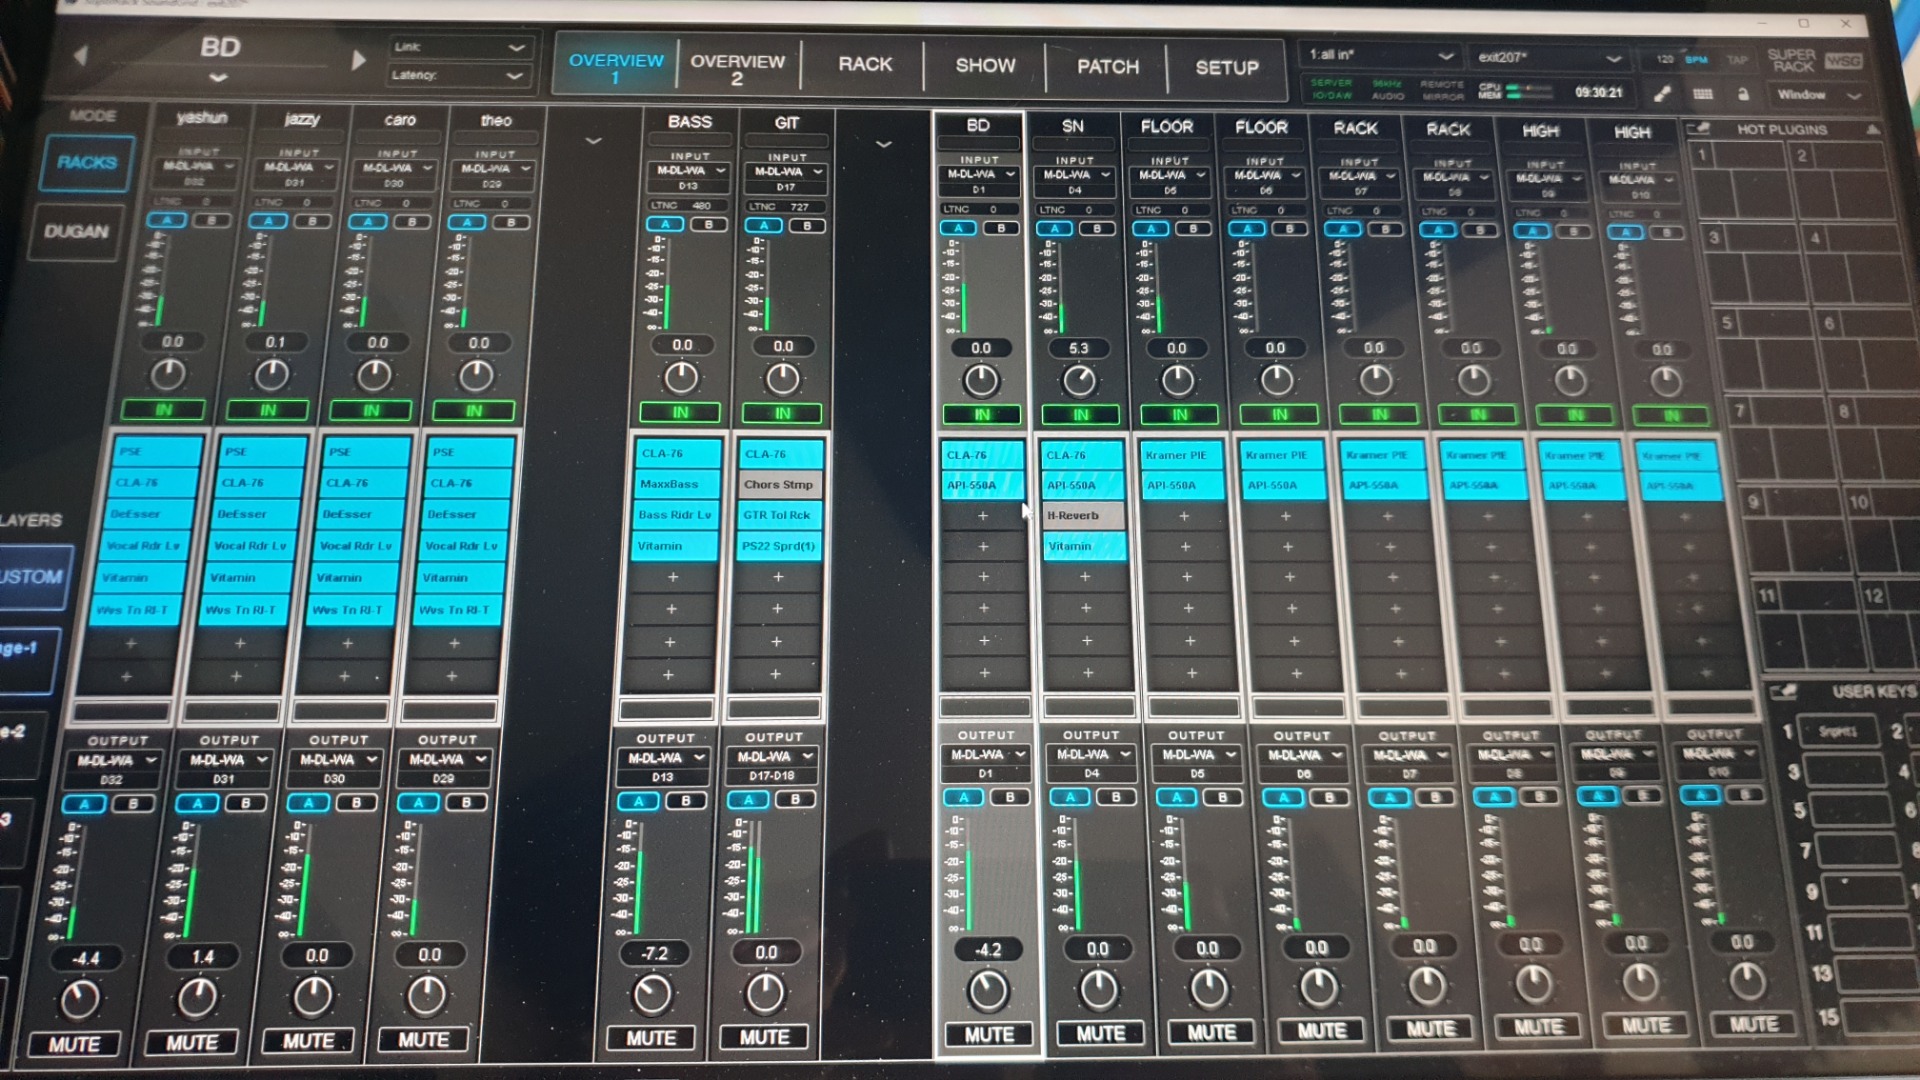Switch to the PATCH tab

pyautogui.click(x=1107, y=67)
